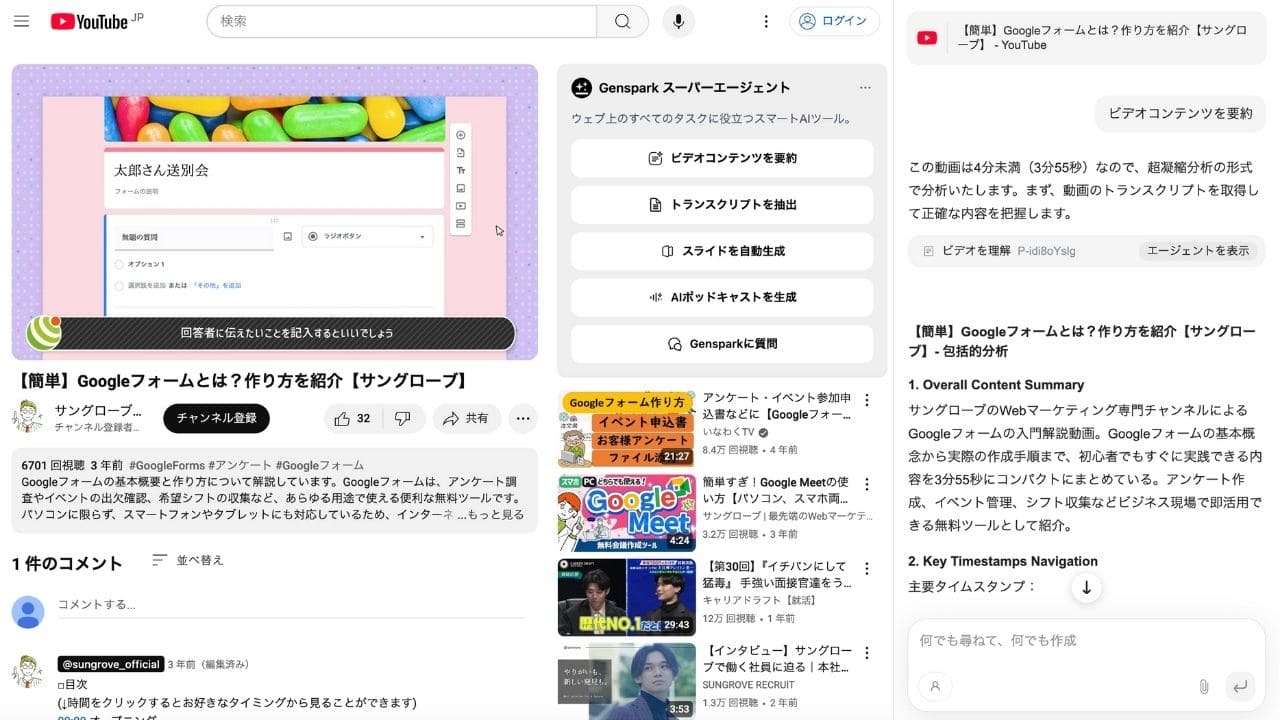1280x720 pixels.
Task: Click the magnifier search button
Action: 622,21
